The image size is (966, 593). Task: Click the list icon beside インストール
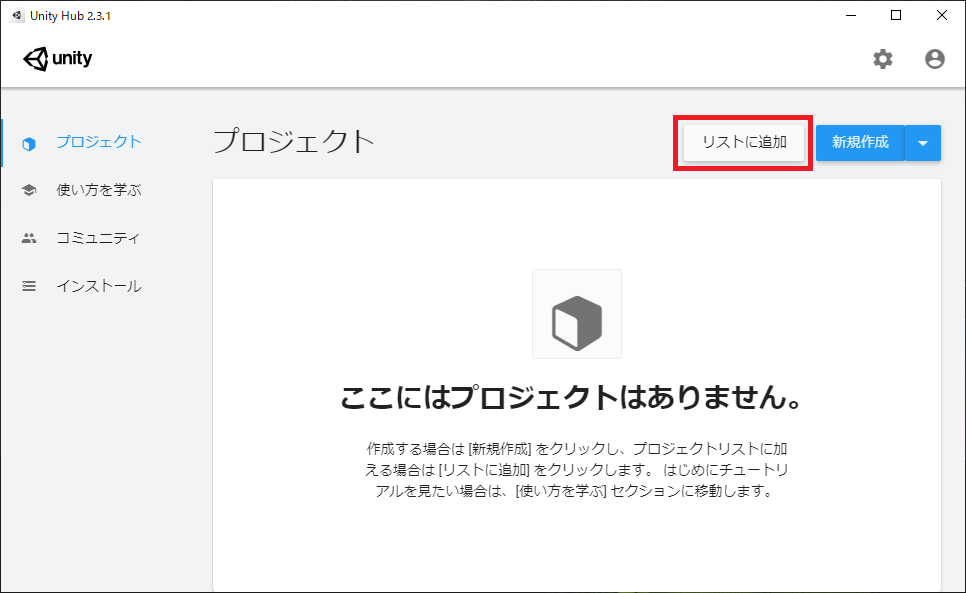pyautogui.click(x=29, y=286)
